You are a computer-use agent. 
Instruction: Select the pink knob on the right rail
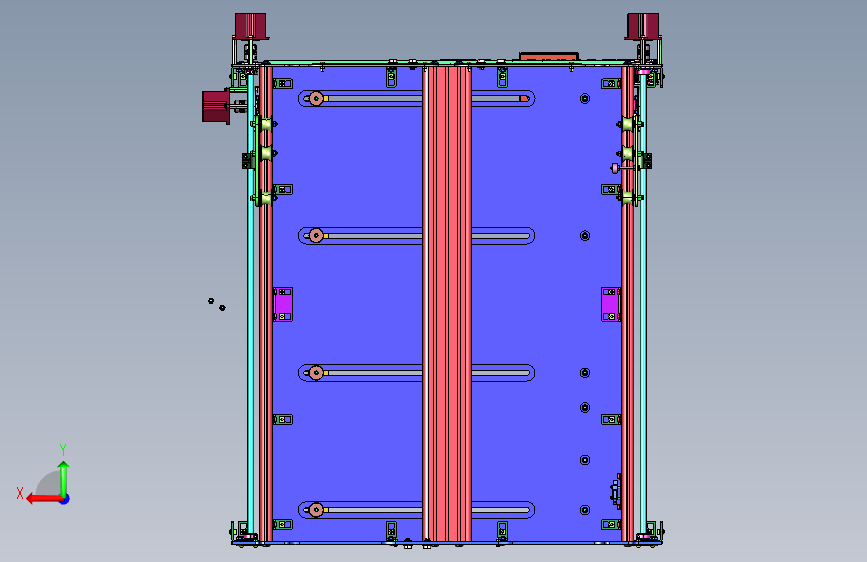[615, 168]
